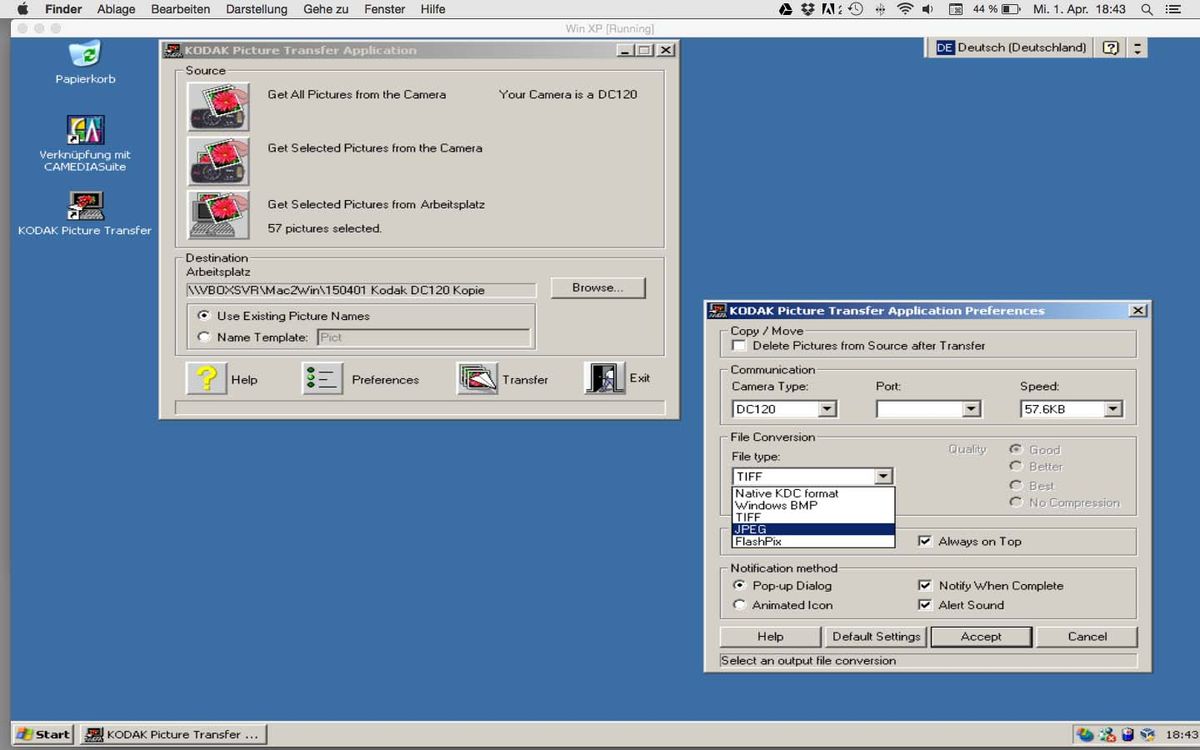
Task: Click the Adobe menu bar icon
Action: (831, 9)
